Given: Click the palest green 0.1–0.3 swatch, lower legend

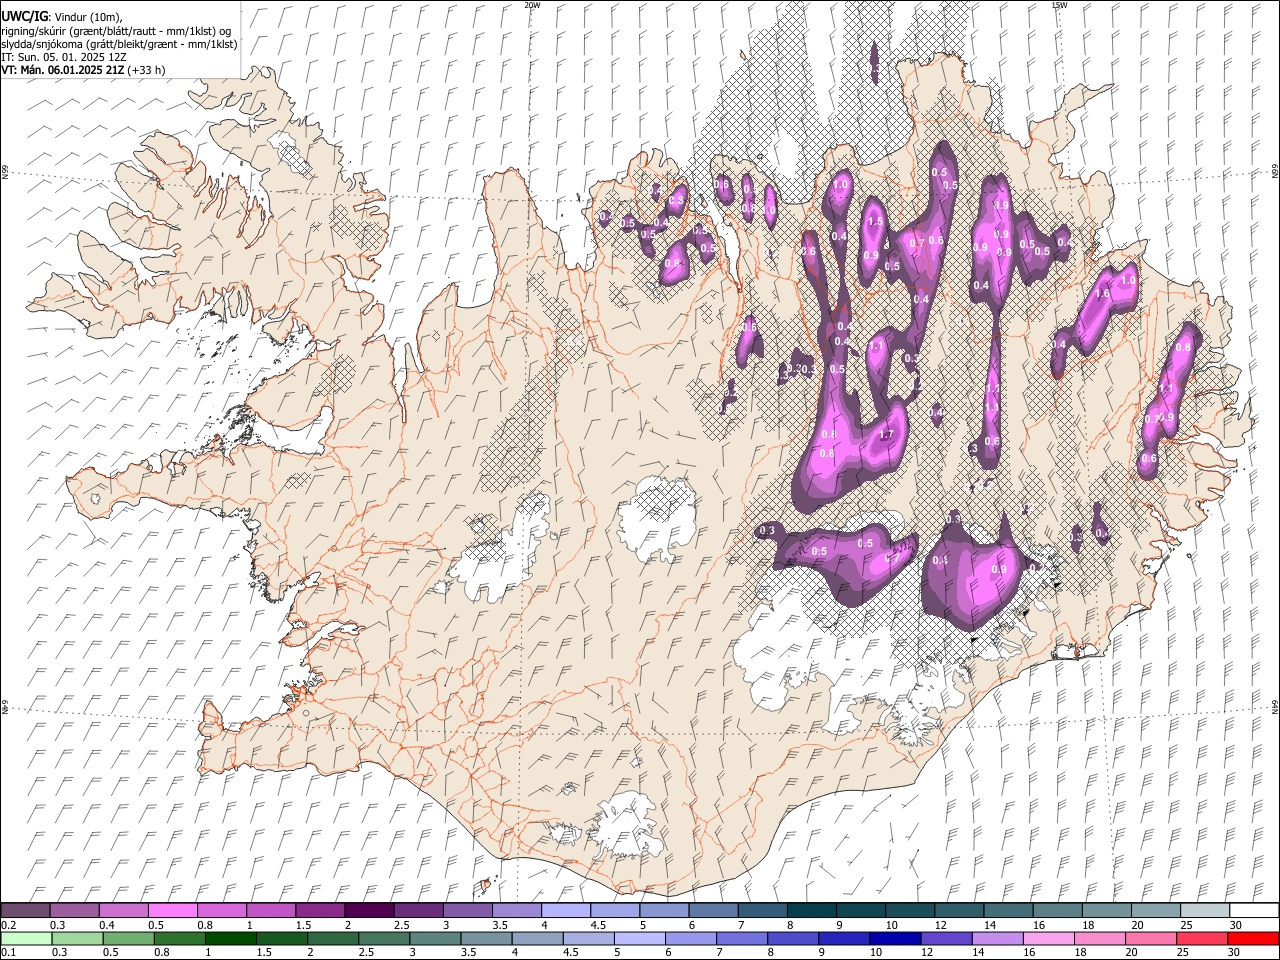Looking at the screenshot, I should coord(26,939).
